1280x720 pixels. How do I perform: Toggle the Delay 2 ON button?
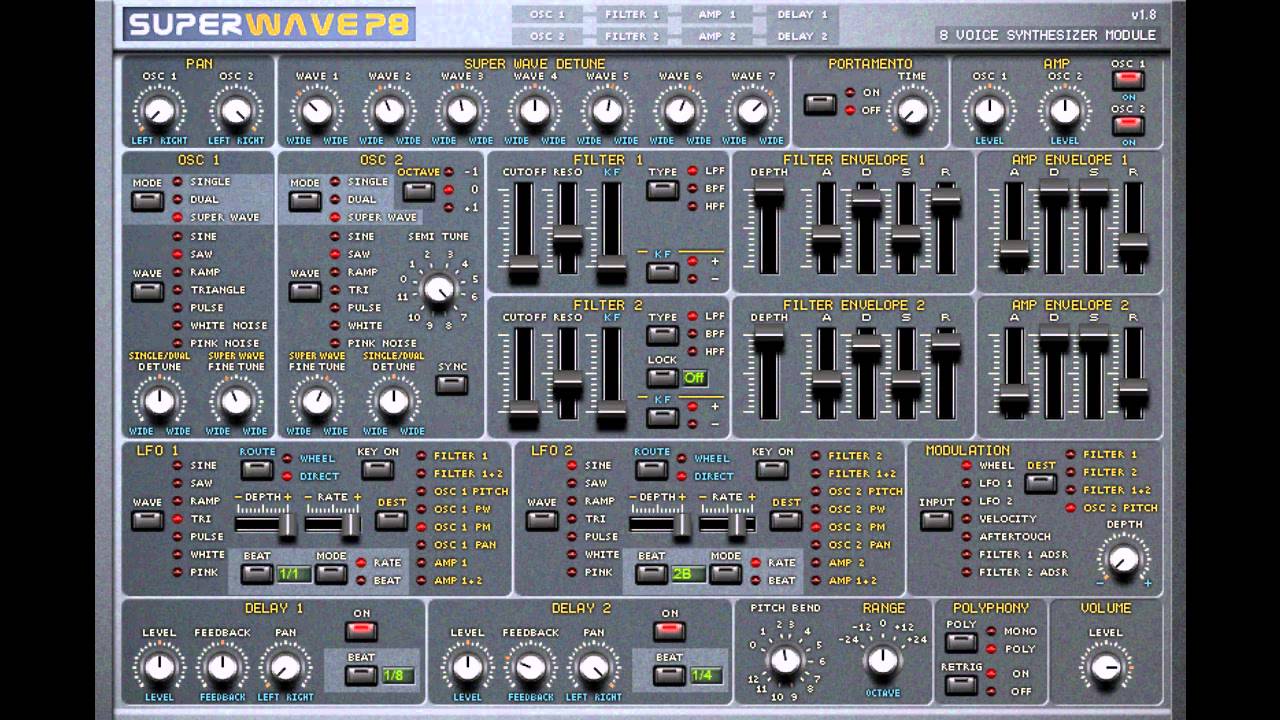click(x=669, y=632)
